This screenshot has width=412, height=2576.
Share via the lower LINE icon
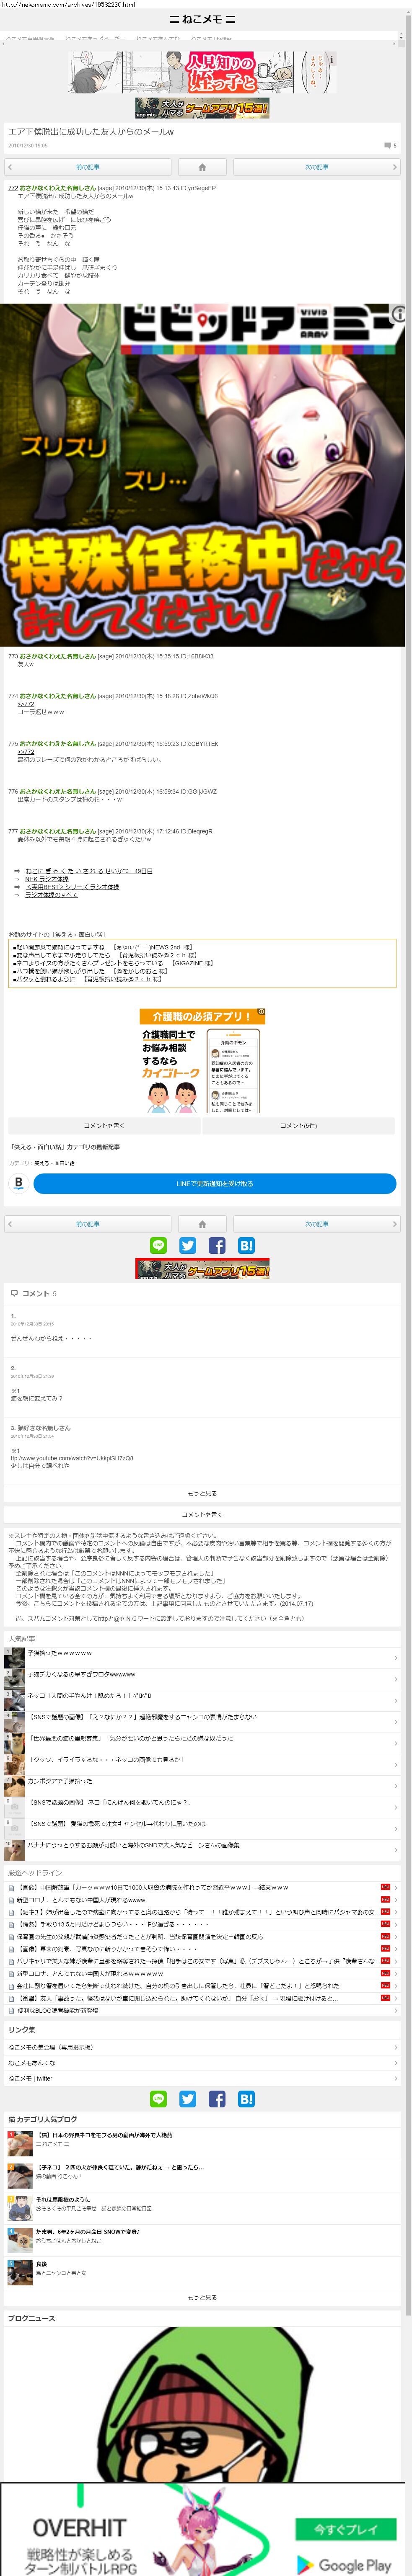(158, 2099)
